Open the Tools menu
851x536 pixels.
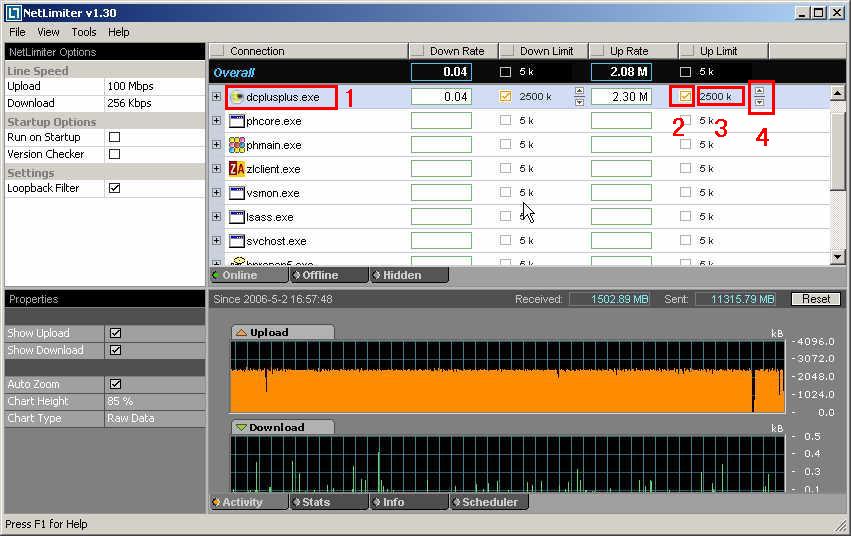[84, 33]
